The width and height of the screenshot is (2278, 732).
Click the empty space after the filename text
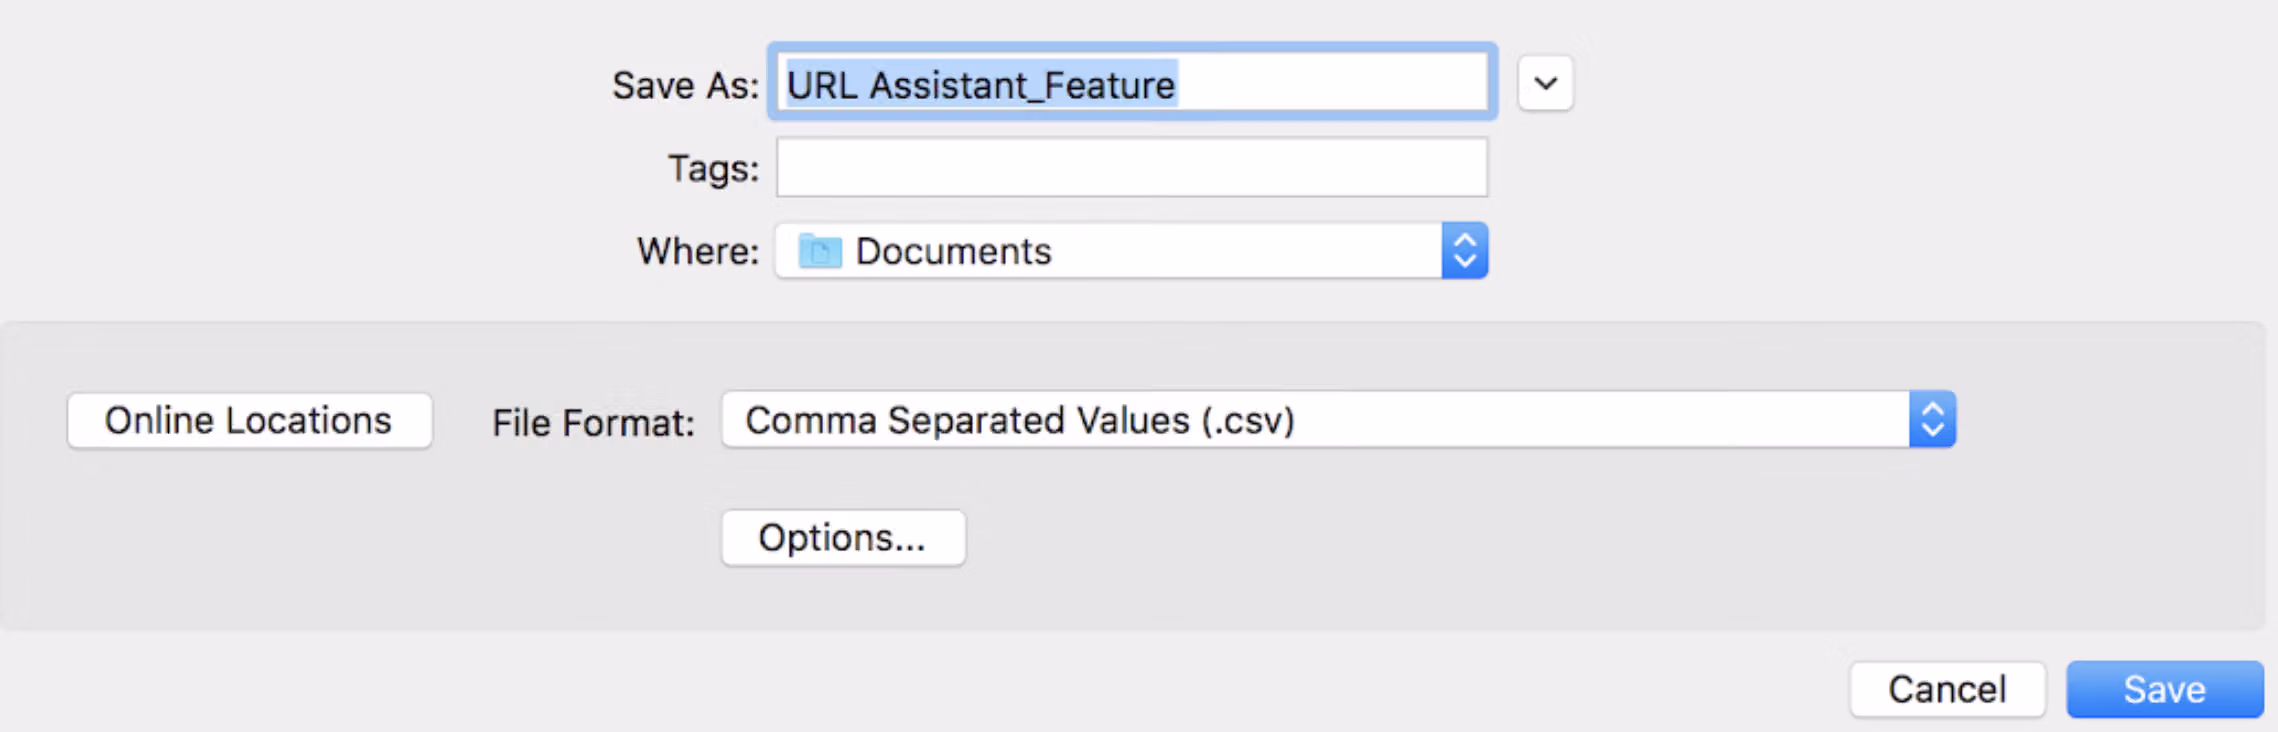pyautogui.click(x=1330, y=84)
